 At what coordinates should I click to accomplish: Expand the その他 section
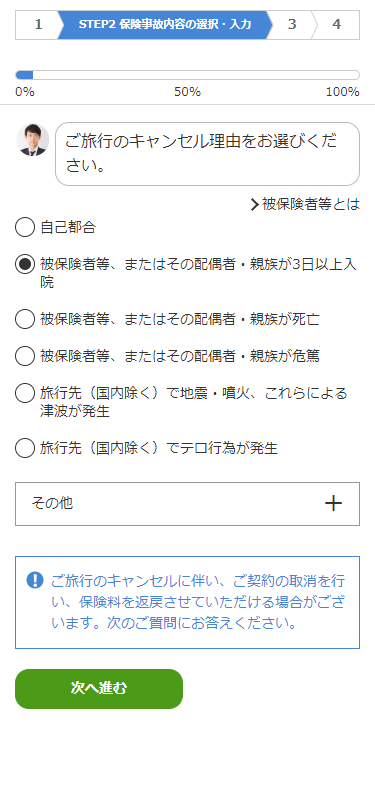click(187, 504)
